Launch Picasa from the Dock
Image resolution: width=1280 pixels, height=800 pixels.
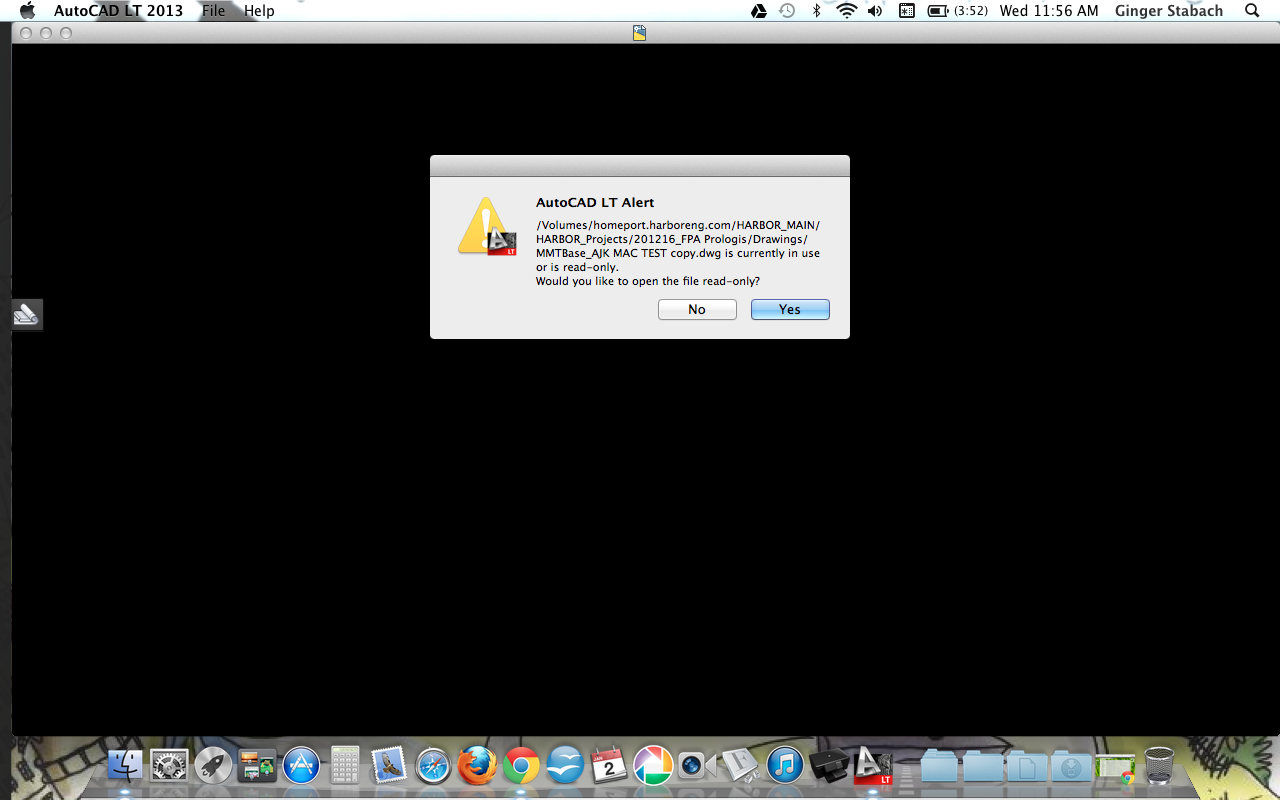(x=653, y=766)
